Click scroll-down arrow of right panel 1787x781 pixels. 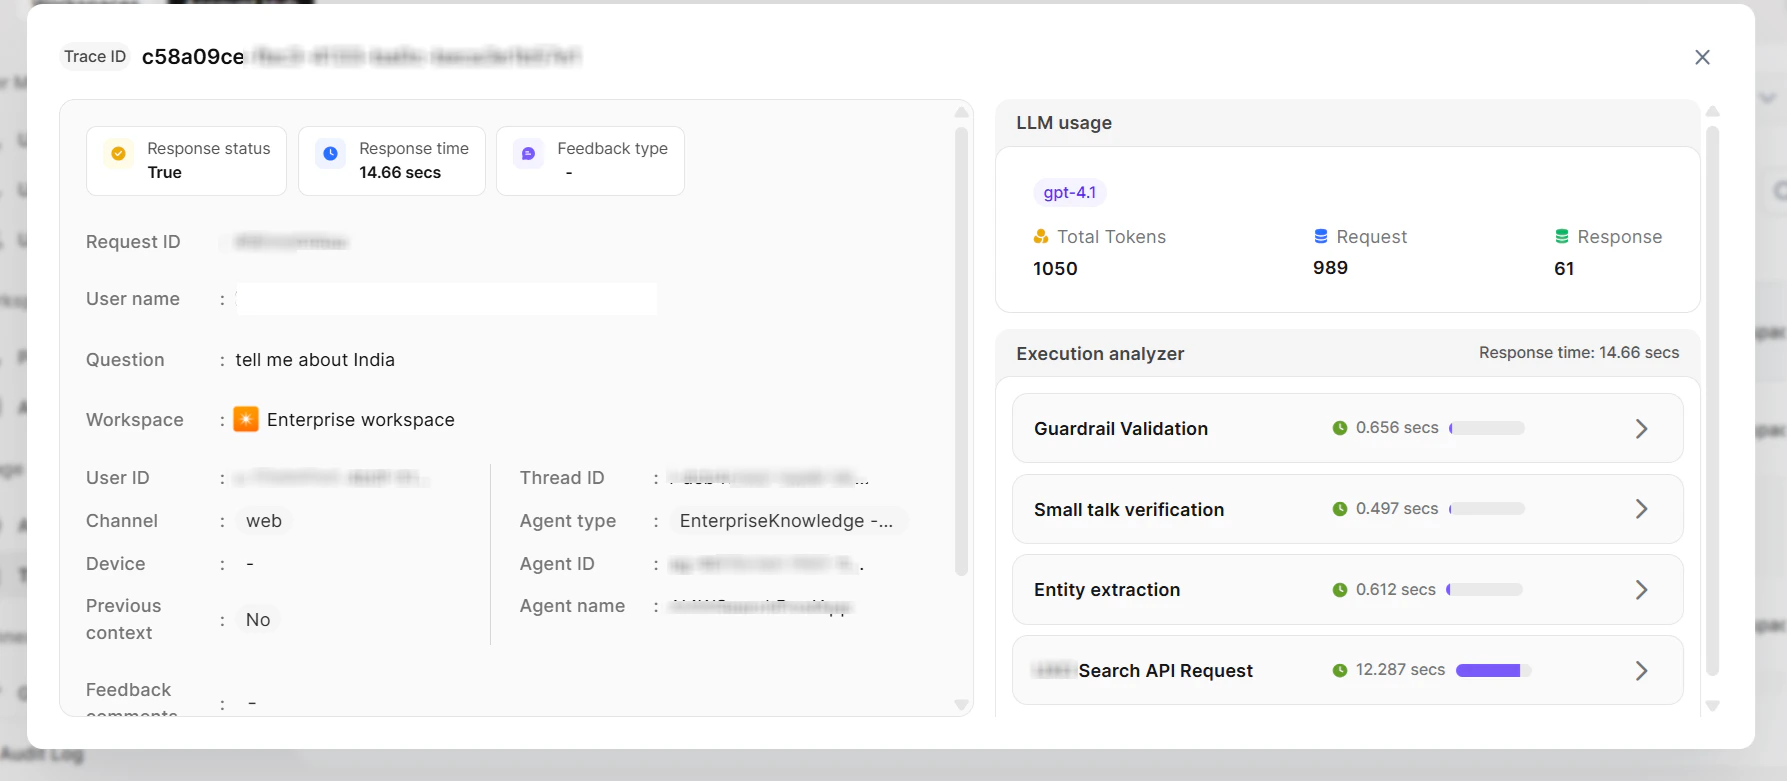point(1712,705)
